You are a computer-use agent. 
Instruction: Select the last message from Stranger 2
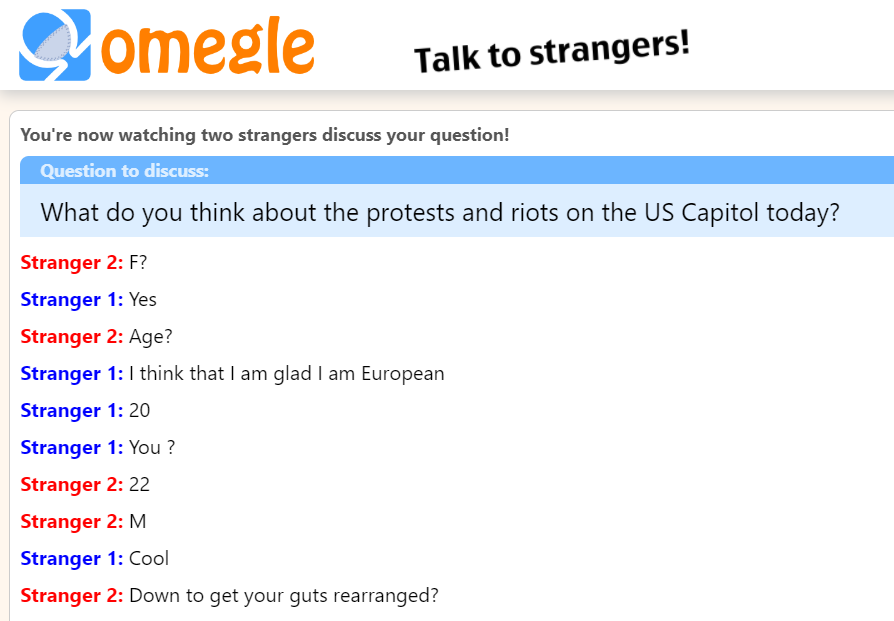coord(283,595)
